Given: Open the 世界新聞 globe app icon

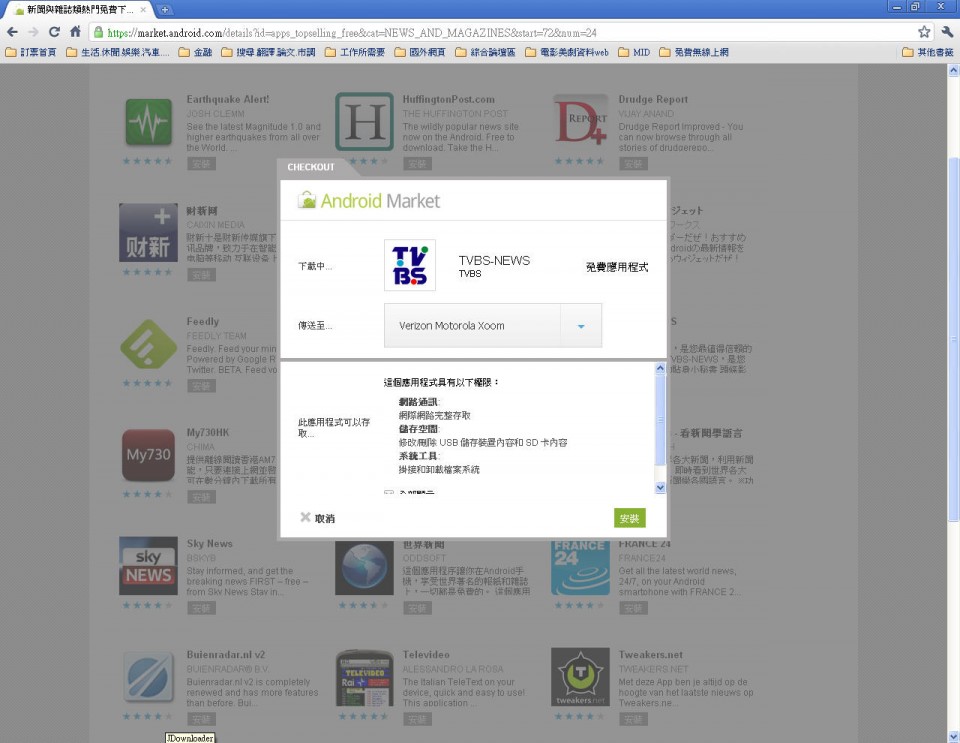Looking at the screenshot, I should 364,568.
